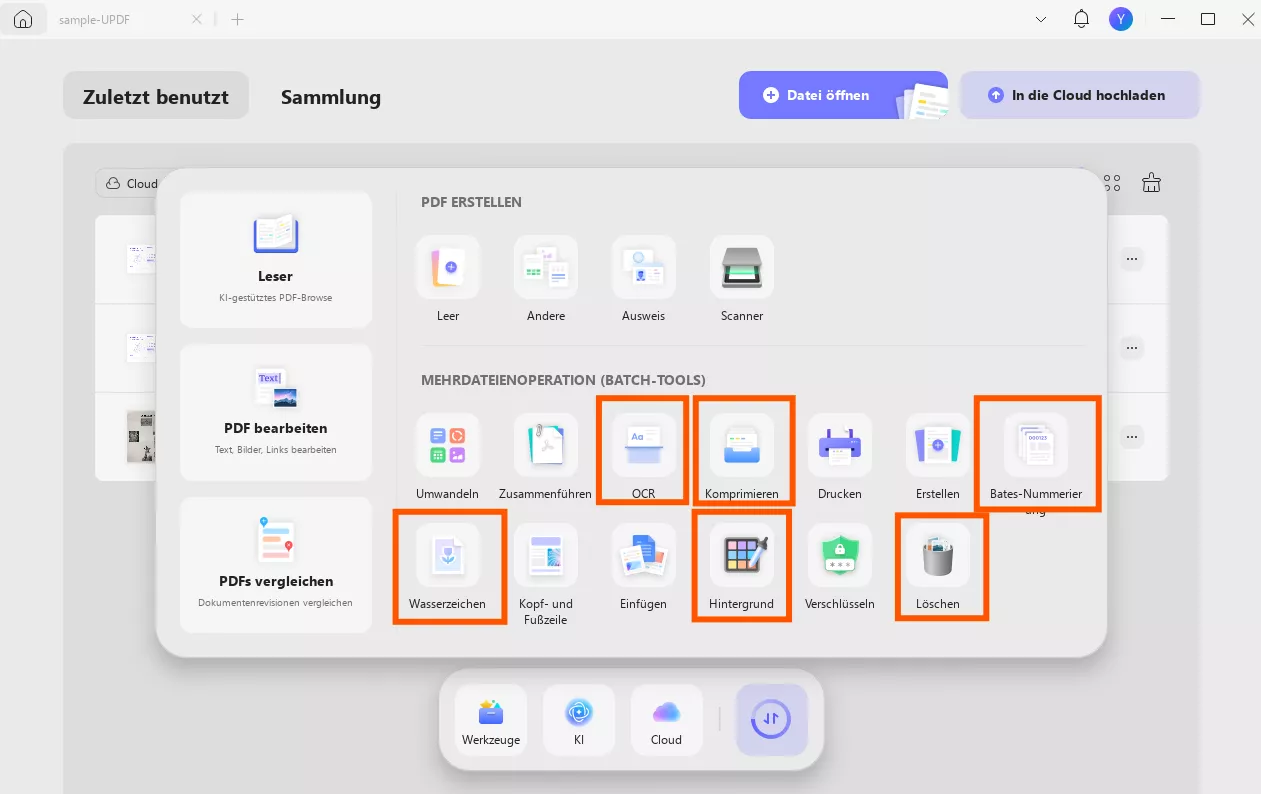The width and height of the screenshot is (1261, 794).
Task: Click In die Cloud hochladen
Action: 1080,95
